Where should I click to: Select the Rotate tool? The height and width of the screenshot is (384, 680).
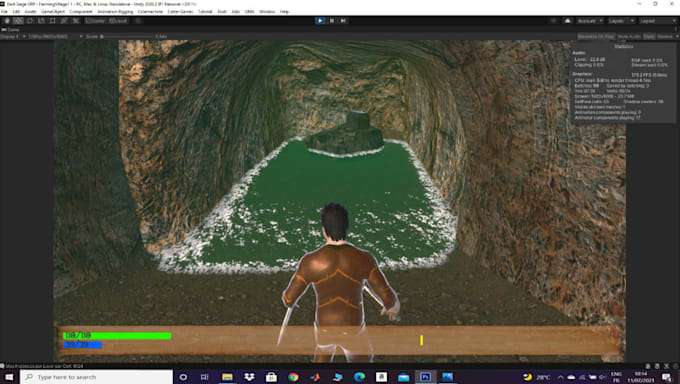[29, 21]
